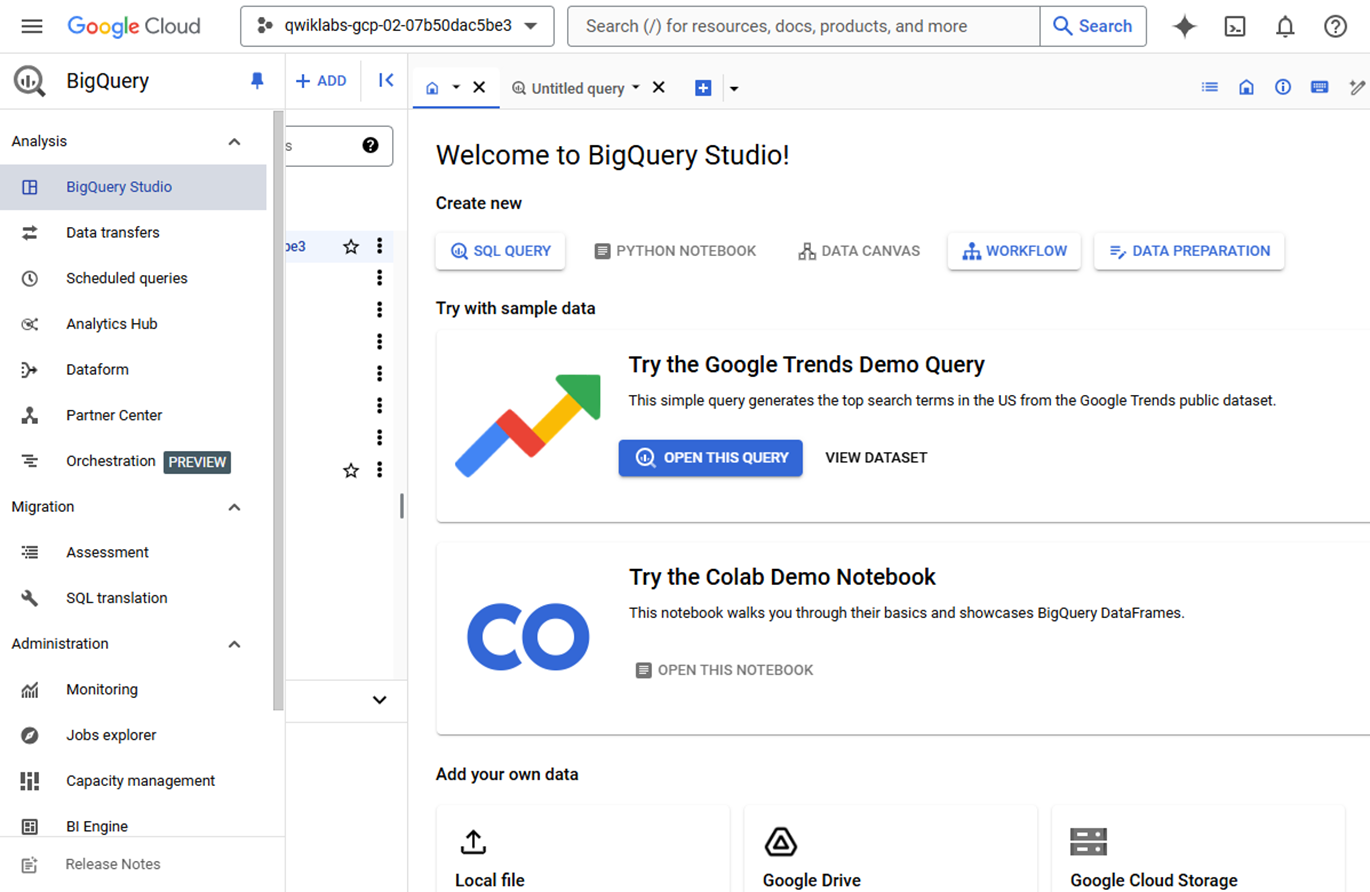Image resolution: width=1370 pixels, height=892 pixels.
Task: Select BigQuery Studio in the sidebar
Action: point(133,187)
